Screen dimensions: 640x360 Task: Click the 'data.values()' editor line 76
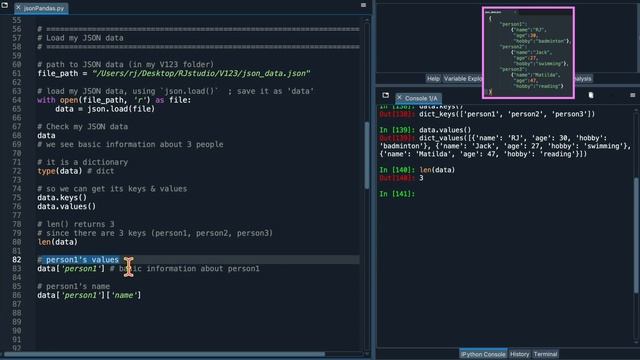coord(67,207)
